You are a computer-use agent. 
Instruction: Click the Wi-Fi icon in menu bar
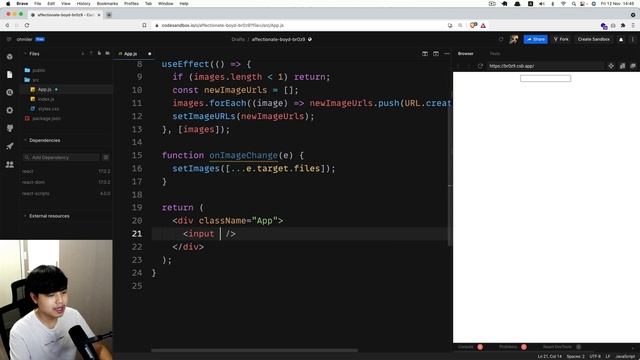click(563, 4)
